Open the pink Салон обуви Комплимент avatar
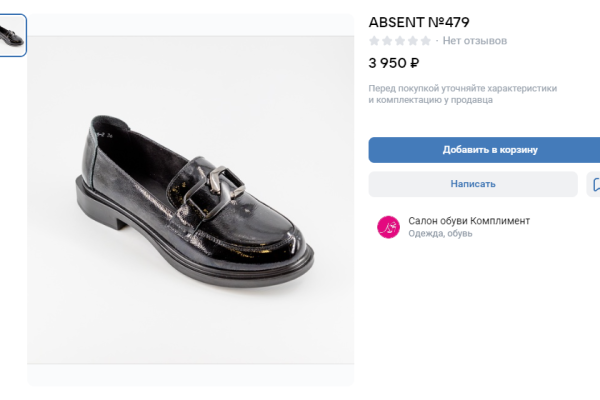The width and height of the screenshot is (600, 400). [x=387, y=227]
